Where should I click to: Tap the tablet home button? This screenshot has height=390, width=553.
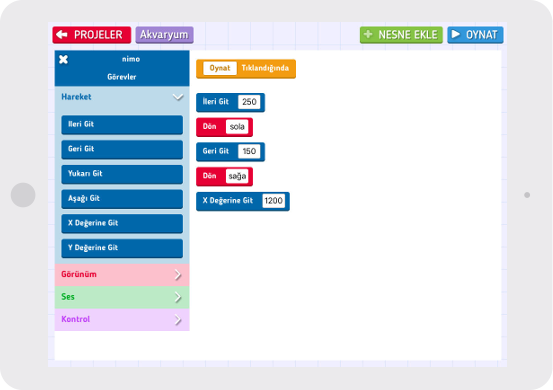pyautogui.click(x=23, y=195)
